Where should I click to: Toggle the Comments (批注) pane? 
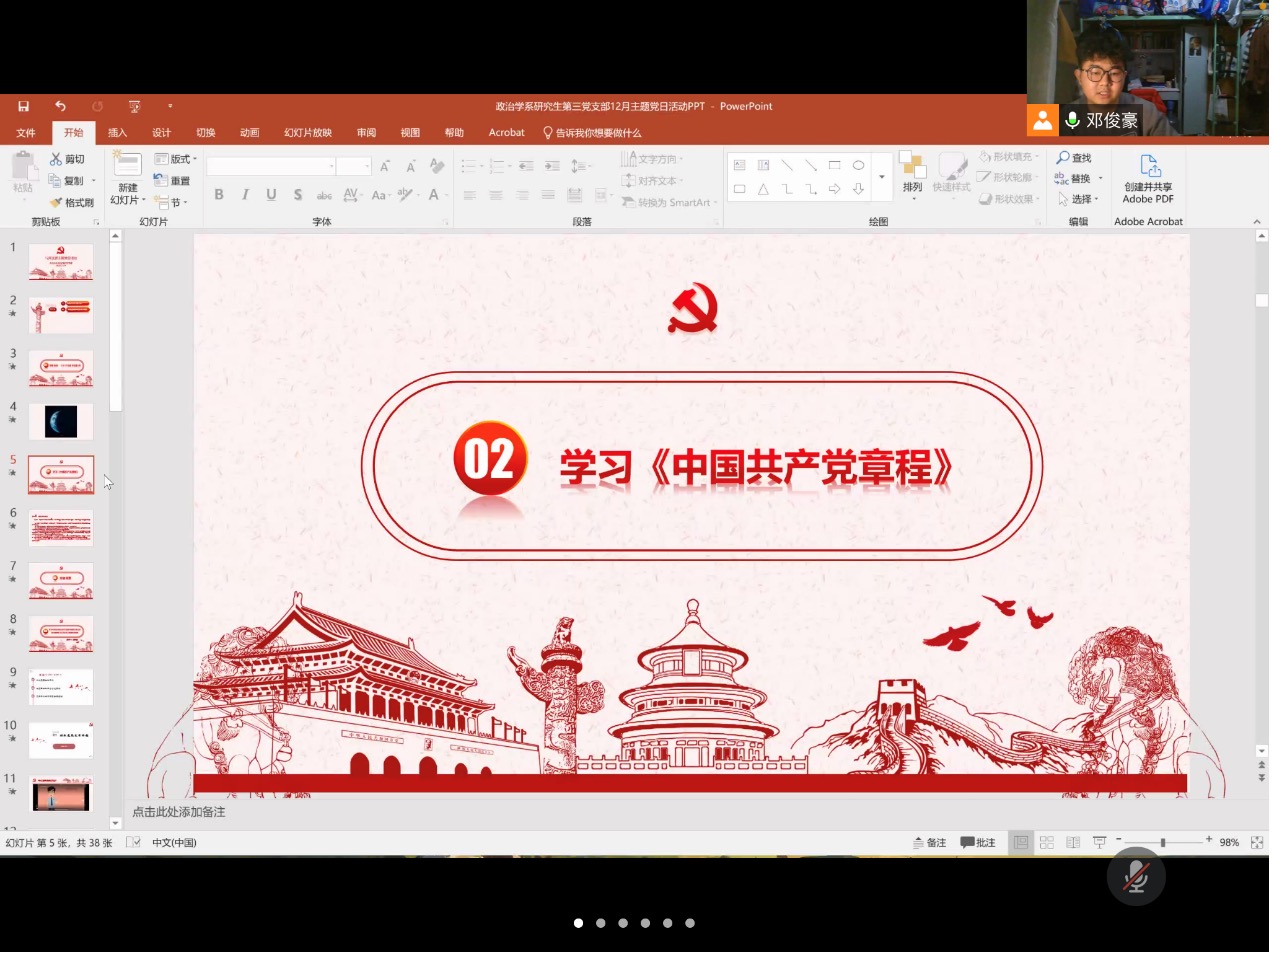tap(978, 843)
